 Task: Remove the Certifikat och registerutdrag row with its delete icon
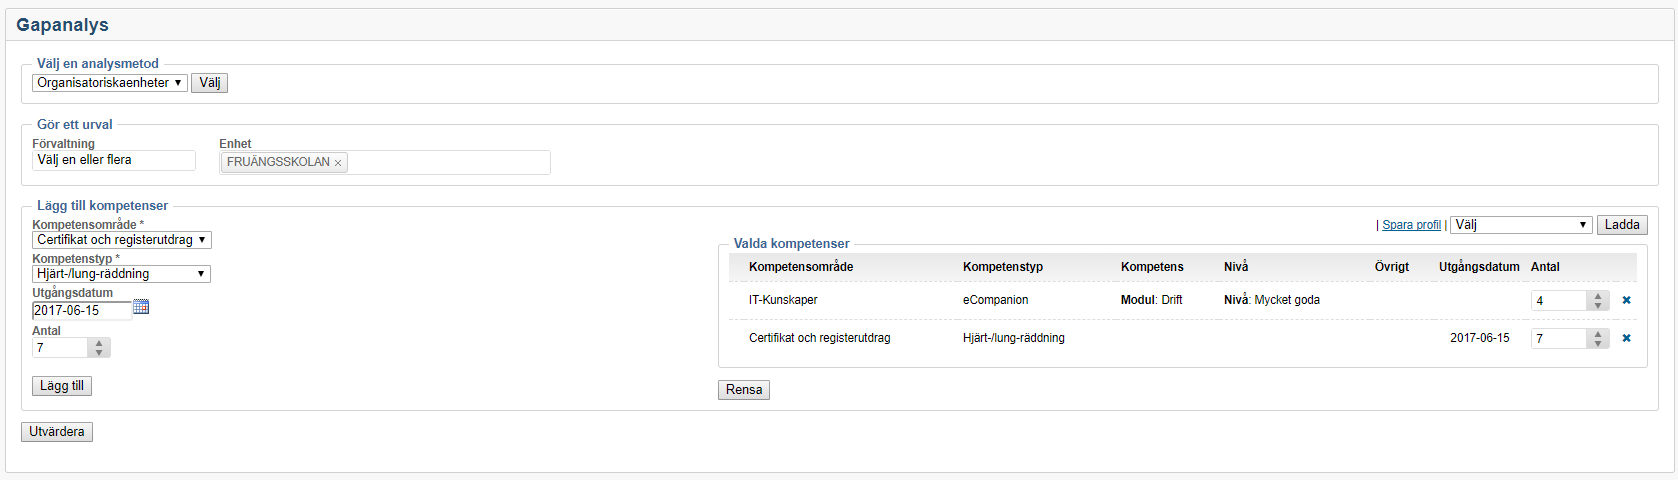coord(1626,338)
